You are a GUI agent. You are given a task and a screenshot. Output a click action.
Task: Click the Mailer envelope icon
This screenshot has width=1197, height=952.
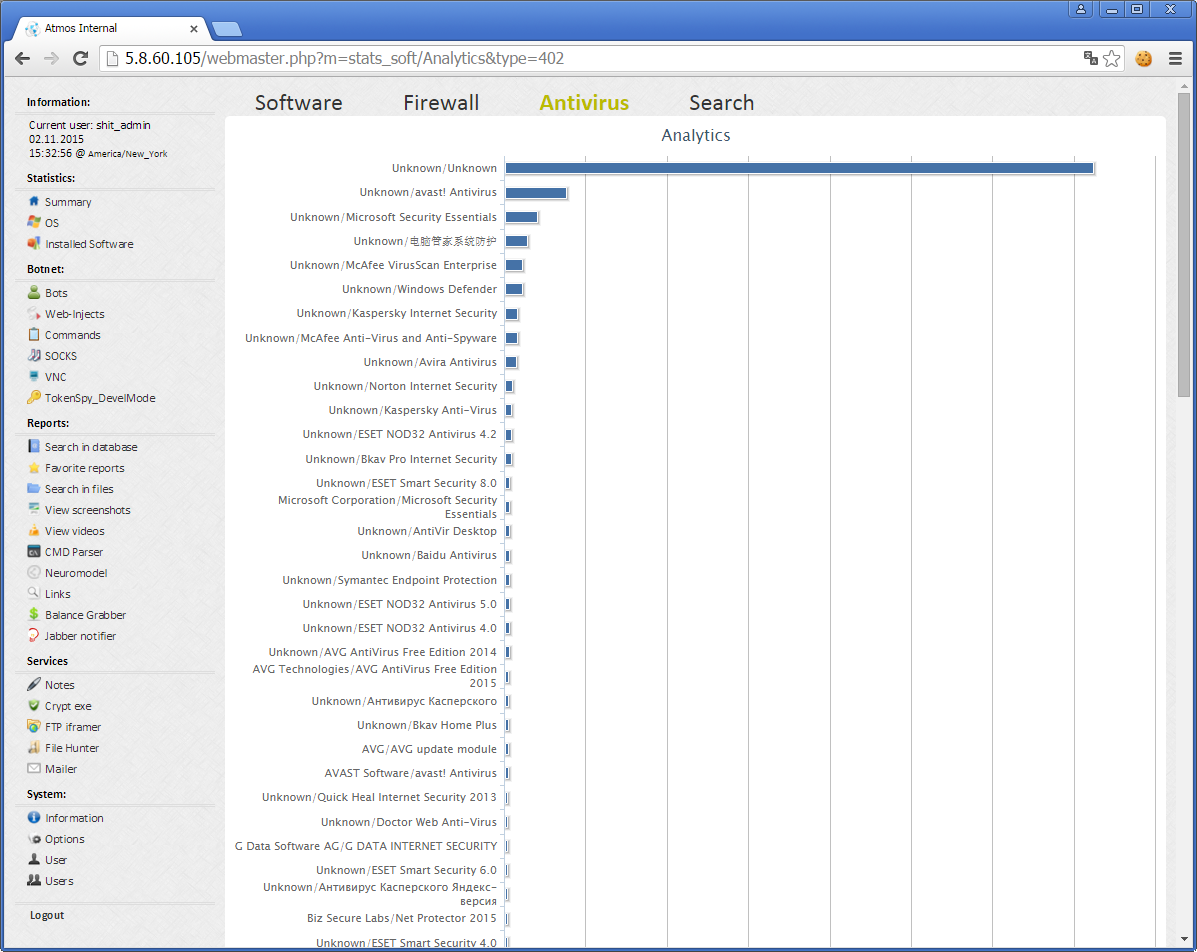pos(34,769)
